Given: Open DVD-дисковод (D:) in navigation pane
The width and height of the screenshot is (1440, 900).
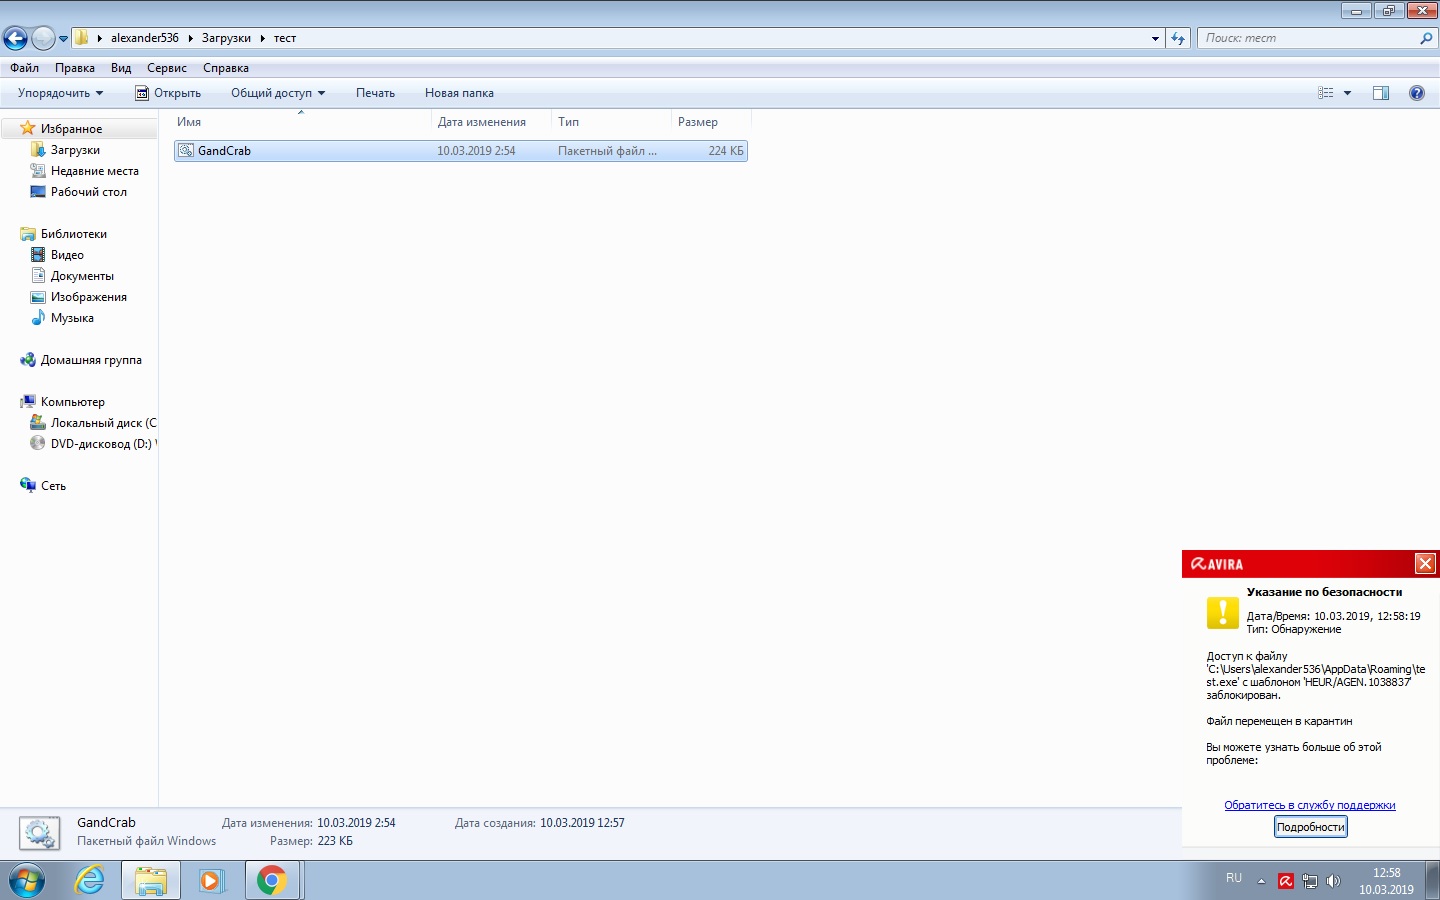Looking at the screenshot, I should pyautogui.click(x=101, y=444).
